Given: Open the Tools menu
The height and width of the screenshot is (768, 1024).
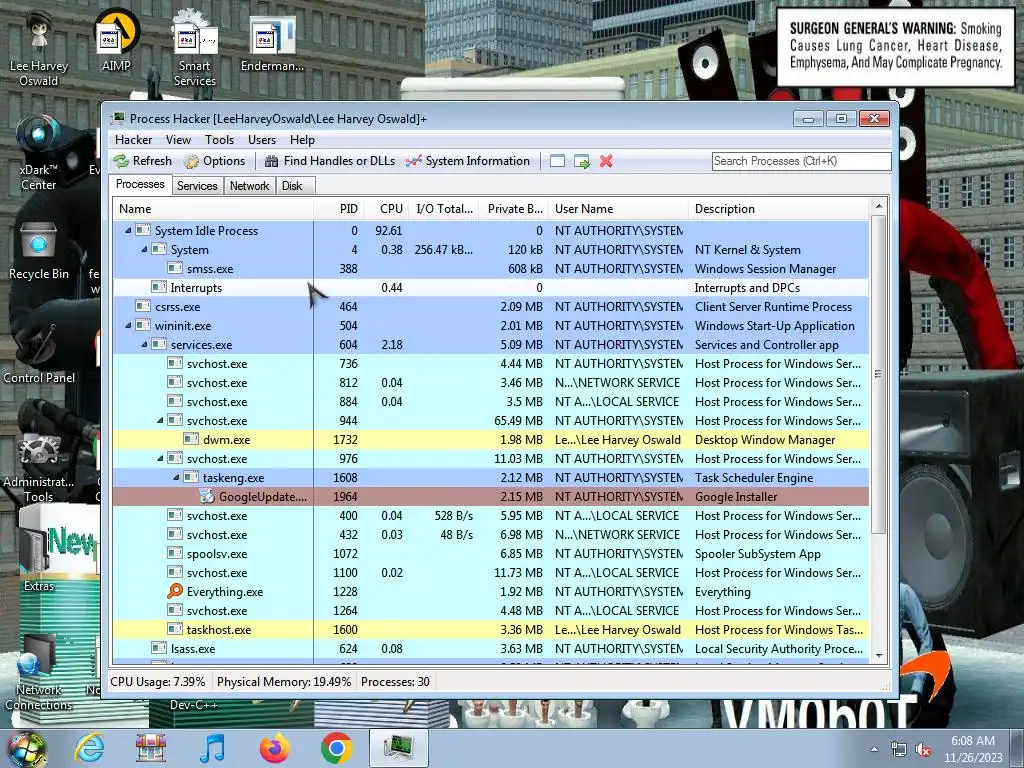Looking at the screenshot, I should 219,140.
